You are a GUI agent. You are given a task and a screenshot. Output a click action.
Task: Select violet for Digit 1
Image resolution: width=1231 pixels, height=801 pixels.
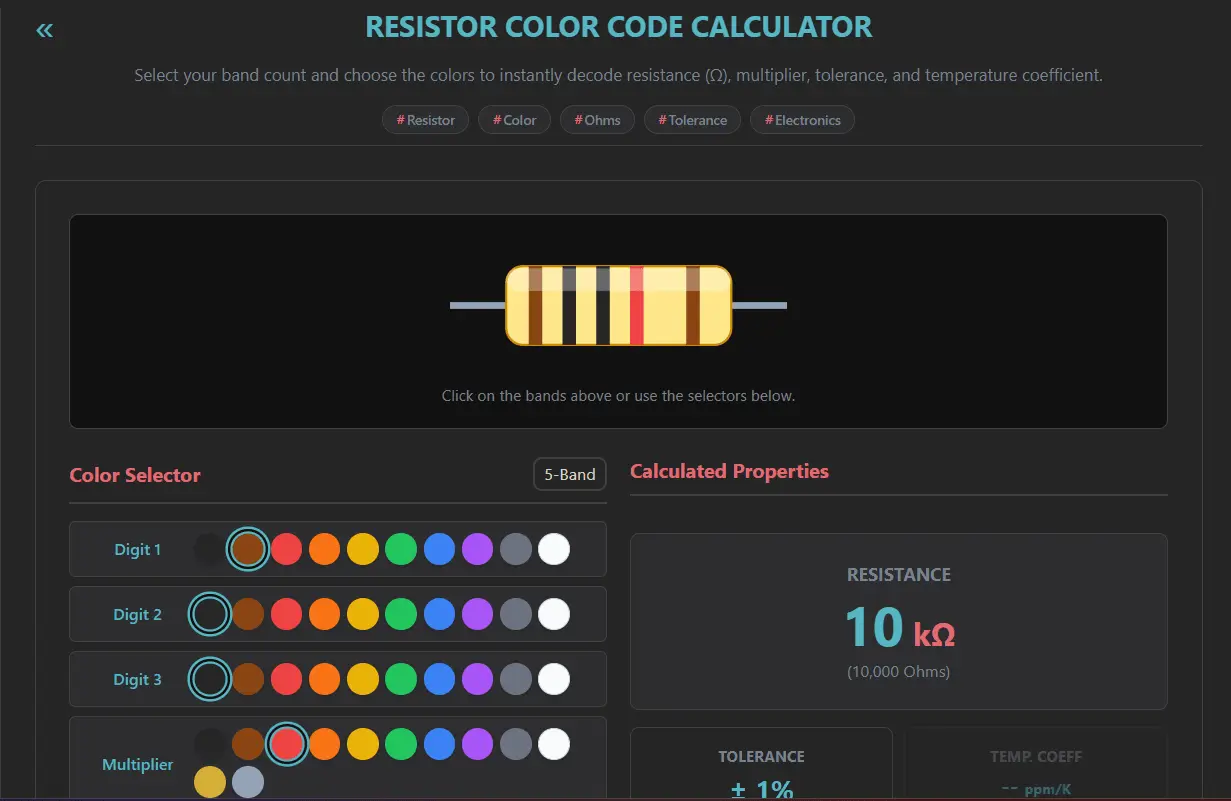pos(477,549)
